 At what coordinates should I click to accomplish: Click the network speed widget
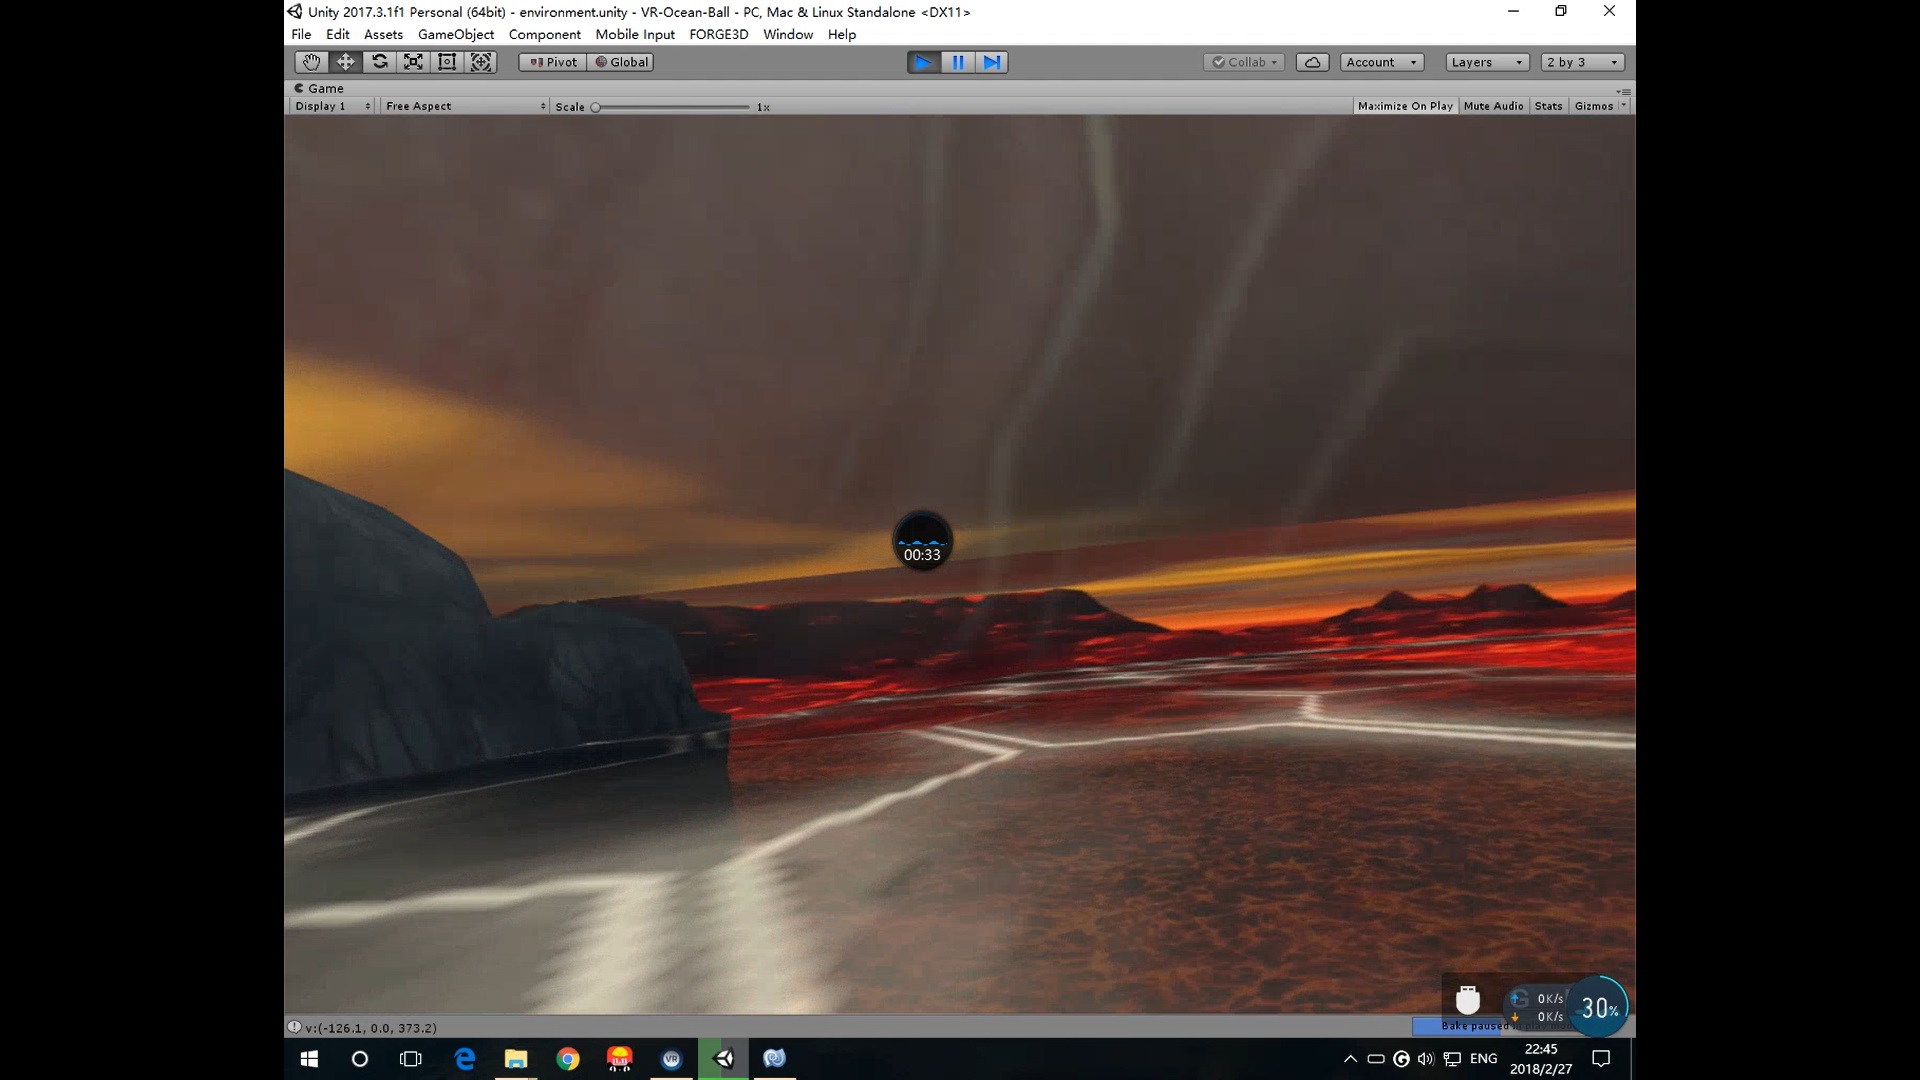coord(1537,1007)
